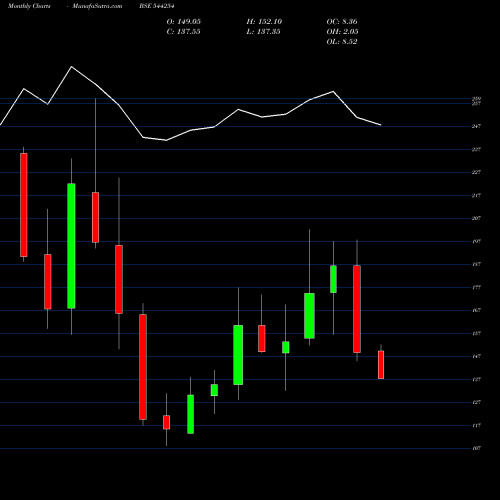Image resolution: width=500 pixels, height=500 pixels.
Task: Click the OC: 8.36 value
Action: [342, 22]
